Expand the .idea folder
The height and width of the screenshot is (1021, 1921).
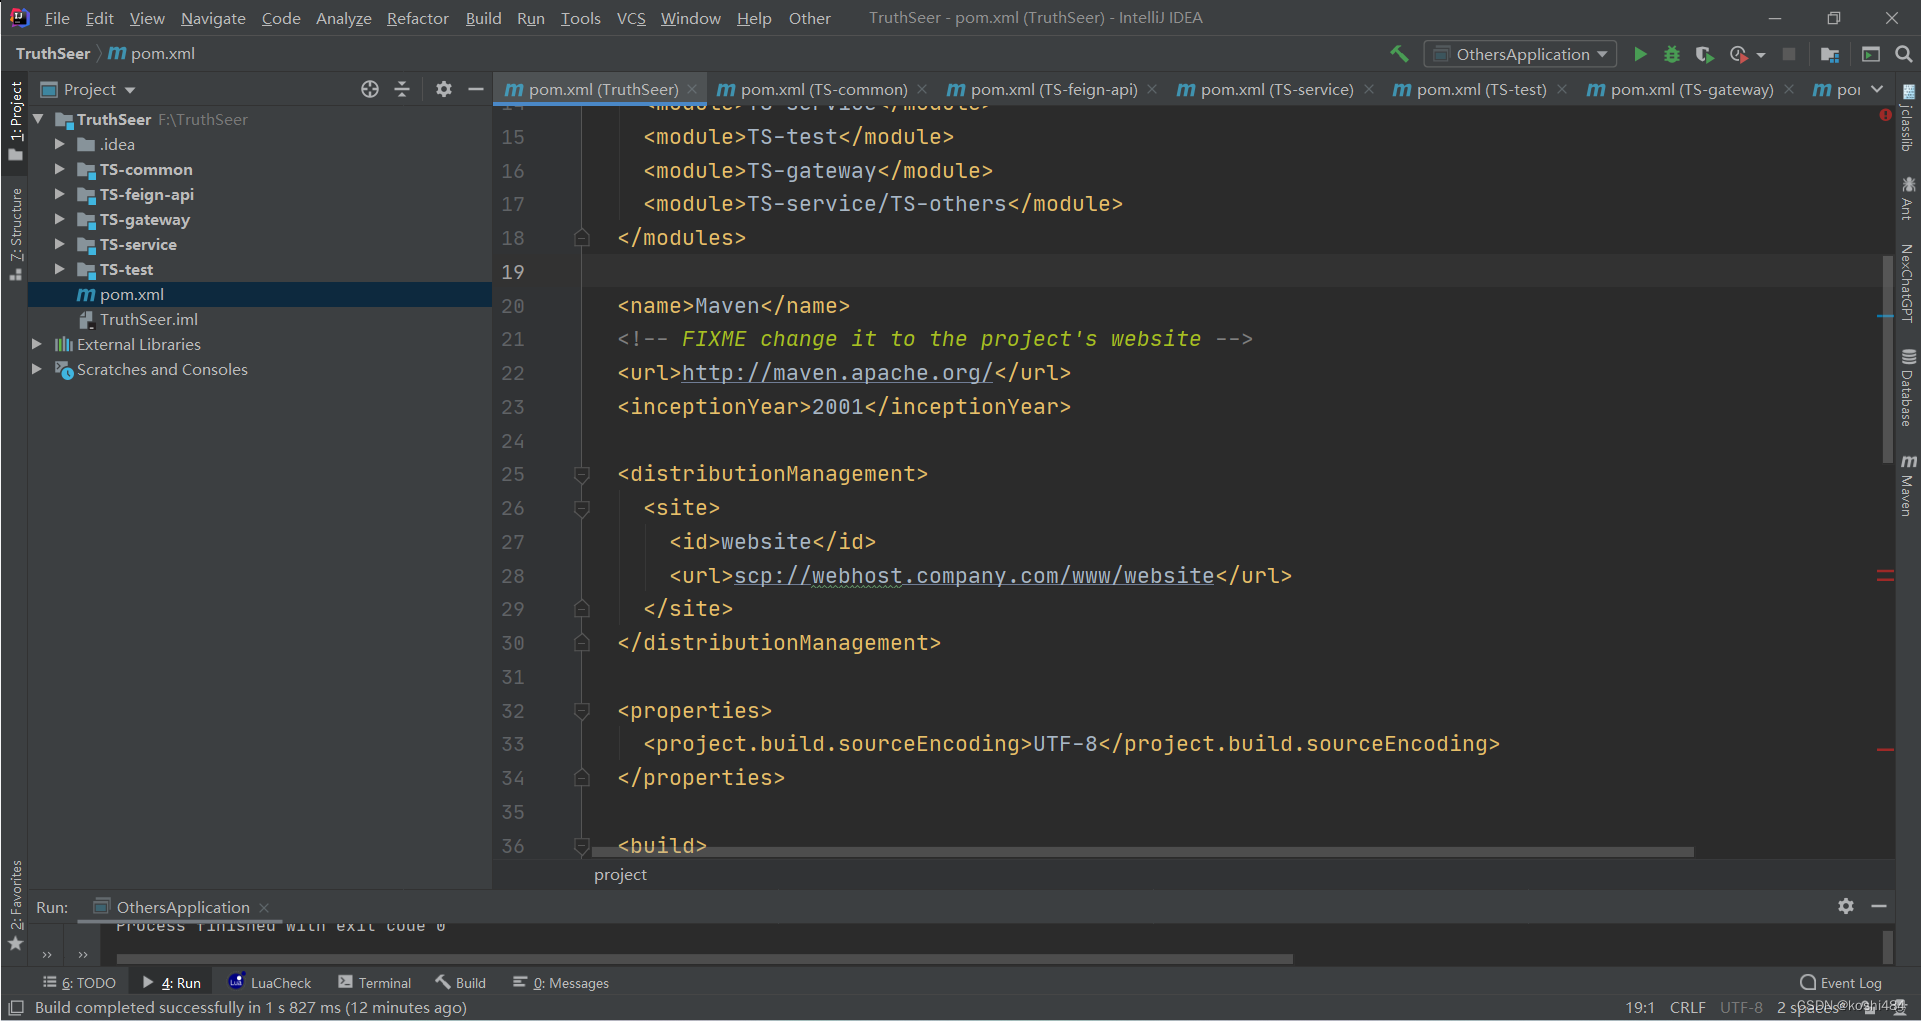(x=60, y=144)
